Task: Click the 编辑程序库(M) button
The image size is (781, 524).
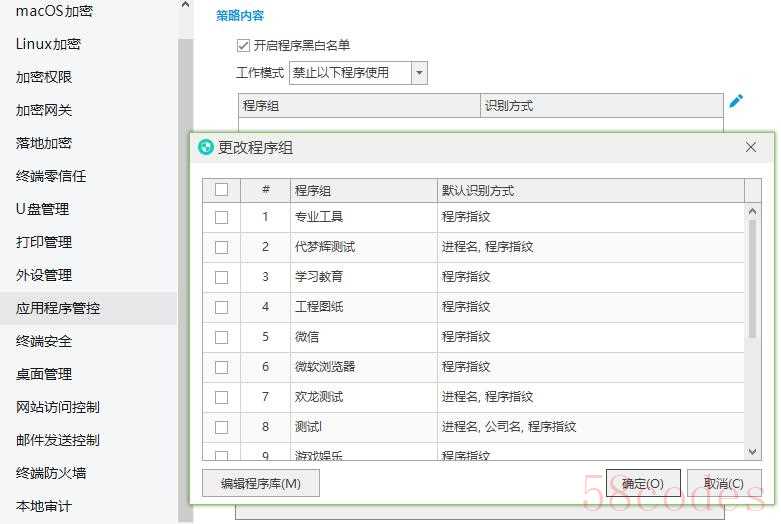Action: click(x=260, y=484)
